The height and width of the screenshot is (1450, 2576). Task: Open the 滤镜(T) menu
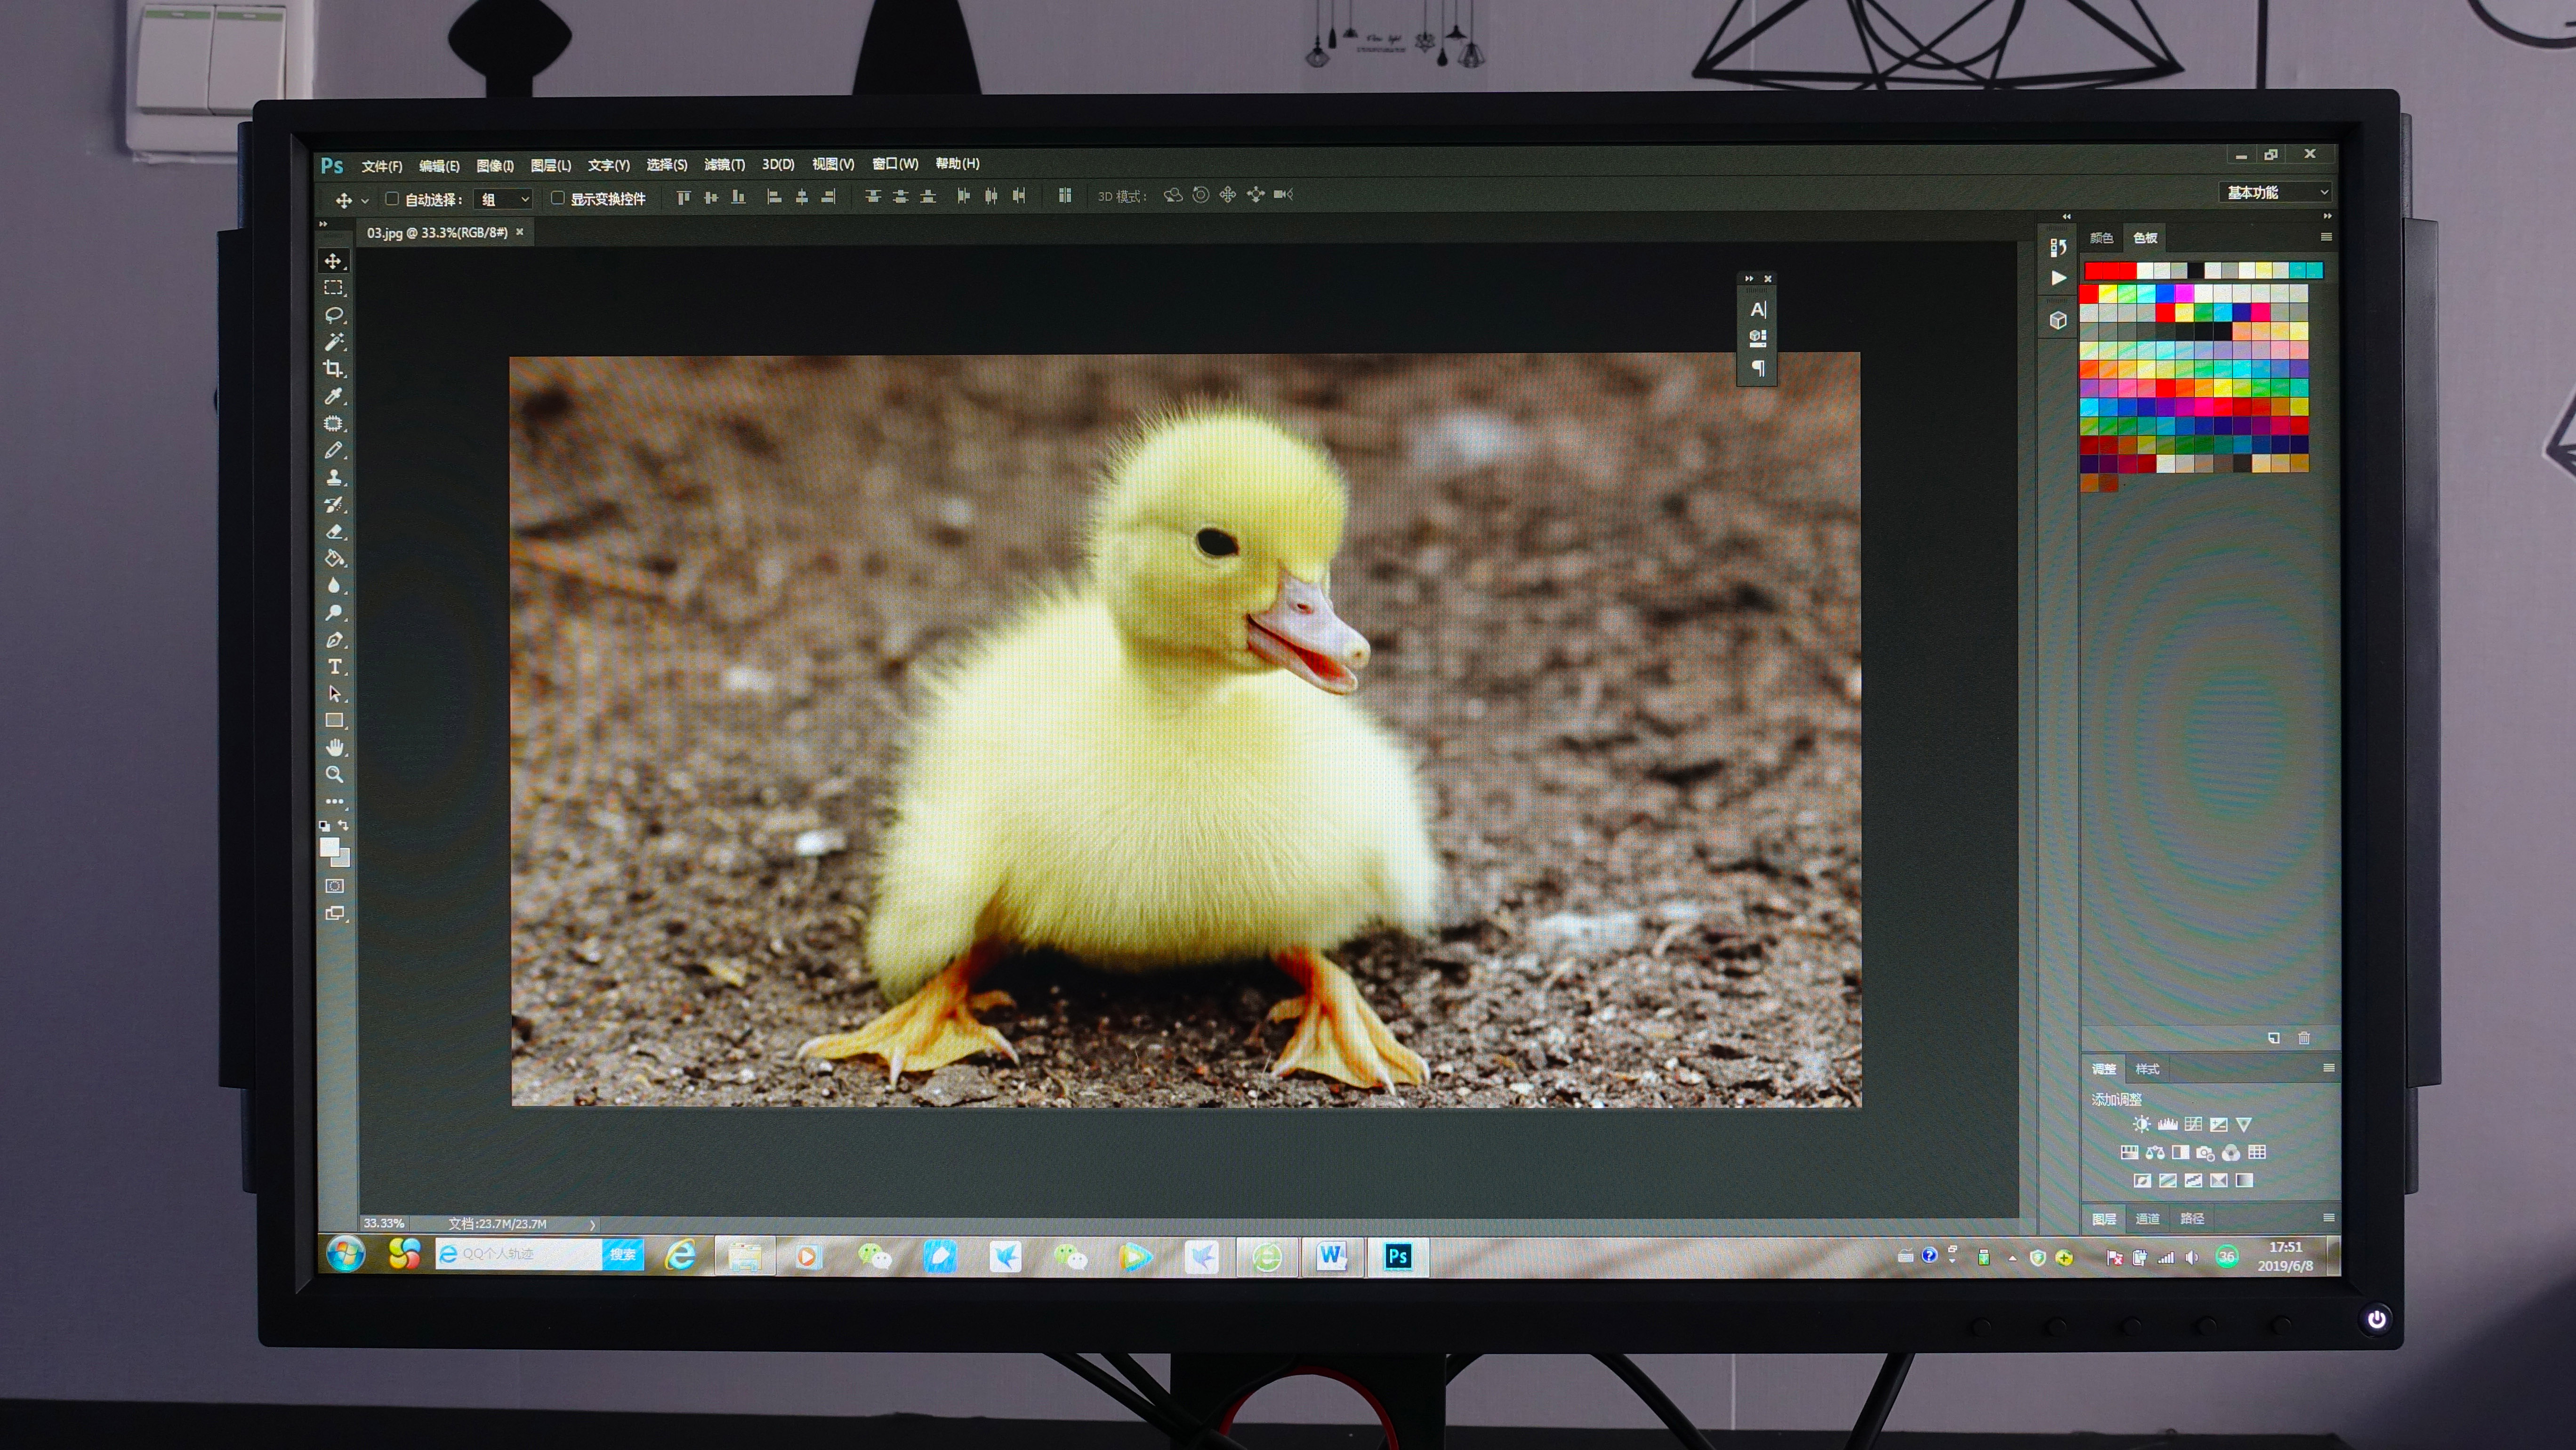pos(724,164)
